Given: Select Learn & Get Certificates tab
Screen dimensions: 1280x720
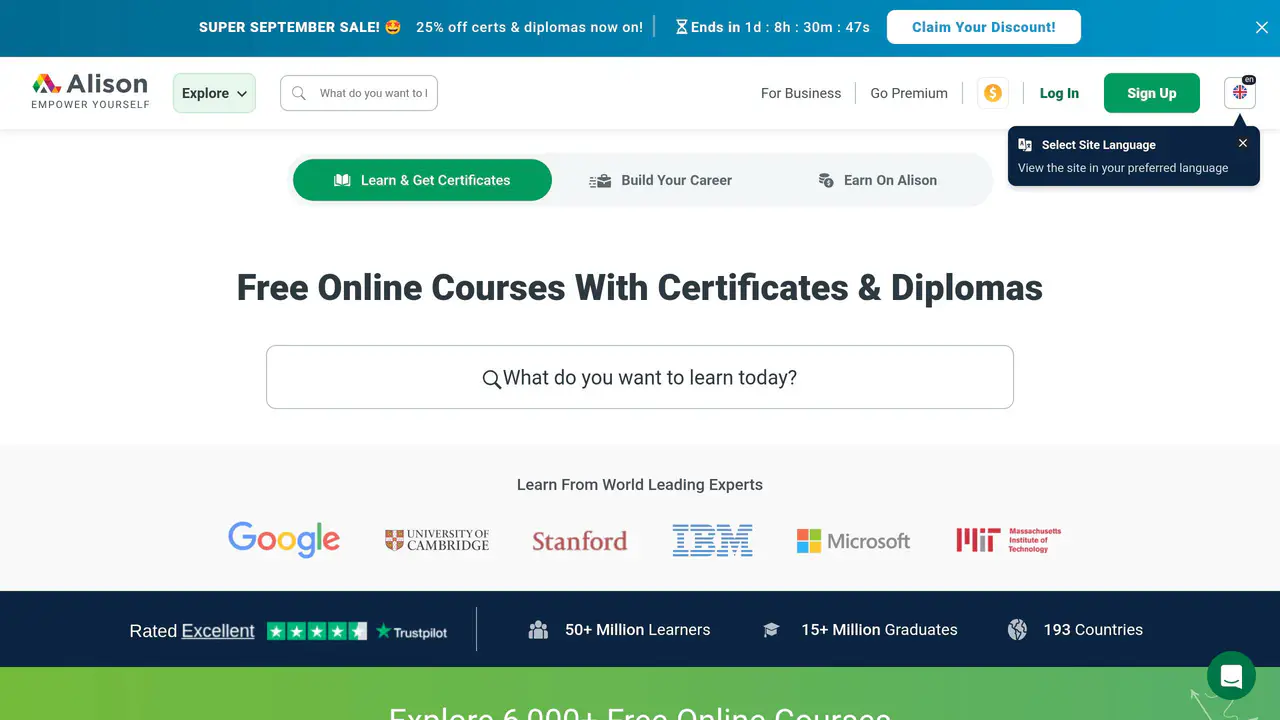Looking at the screenshot, I should (422, 180).
